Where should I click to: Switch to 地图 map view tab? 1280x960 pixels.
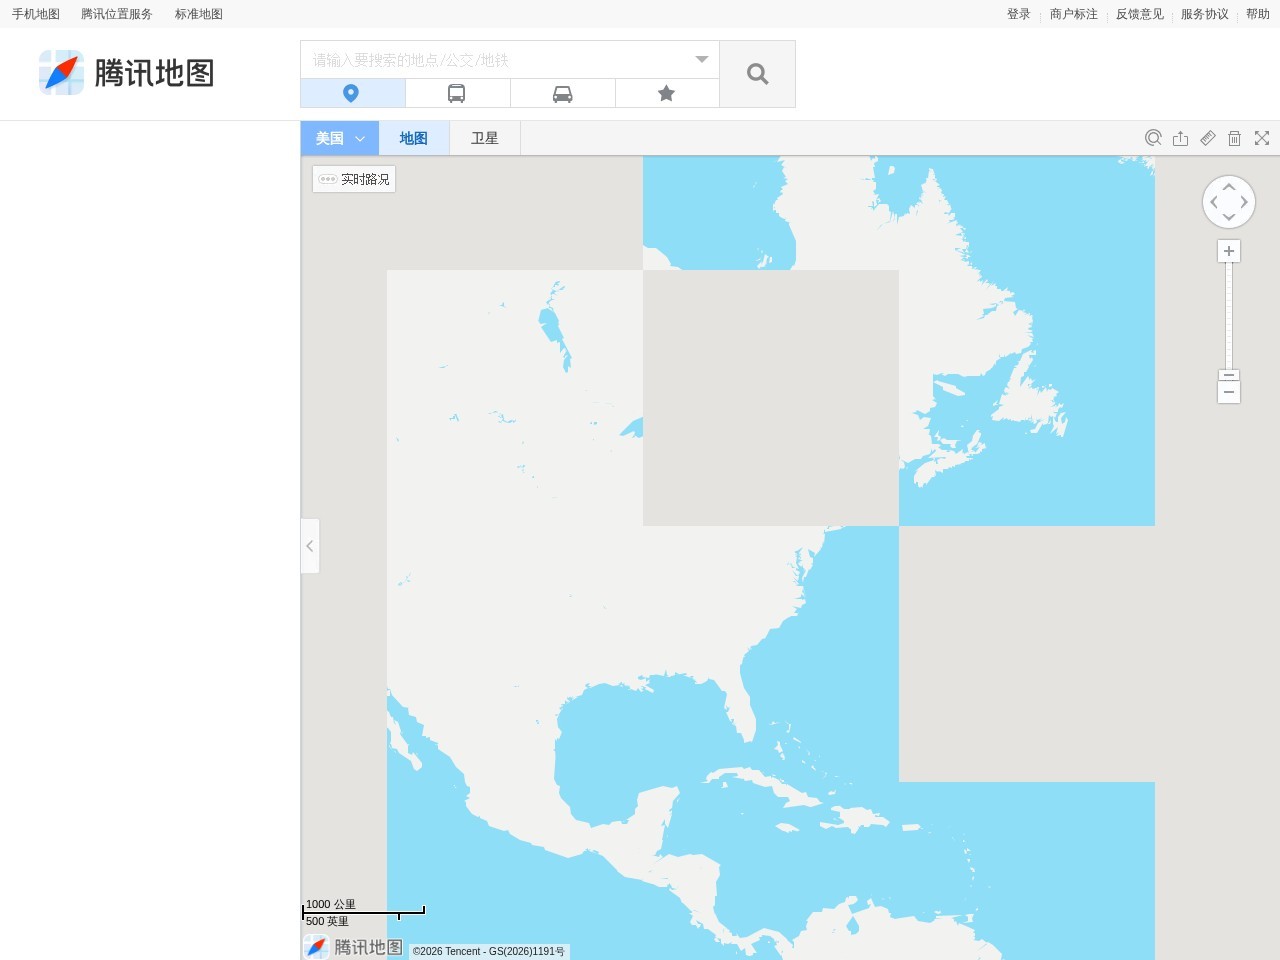pyautogui.click(x=414, y=138)
